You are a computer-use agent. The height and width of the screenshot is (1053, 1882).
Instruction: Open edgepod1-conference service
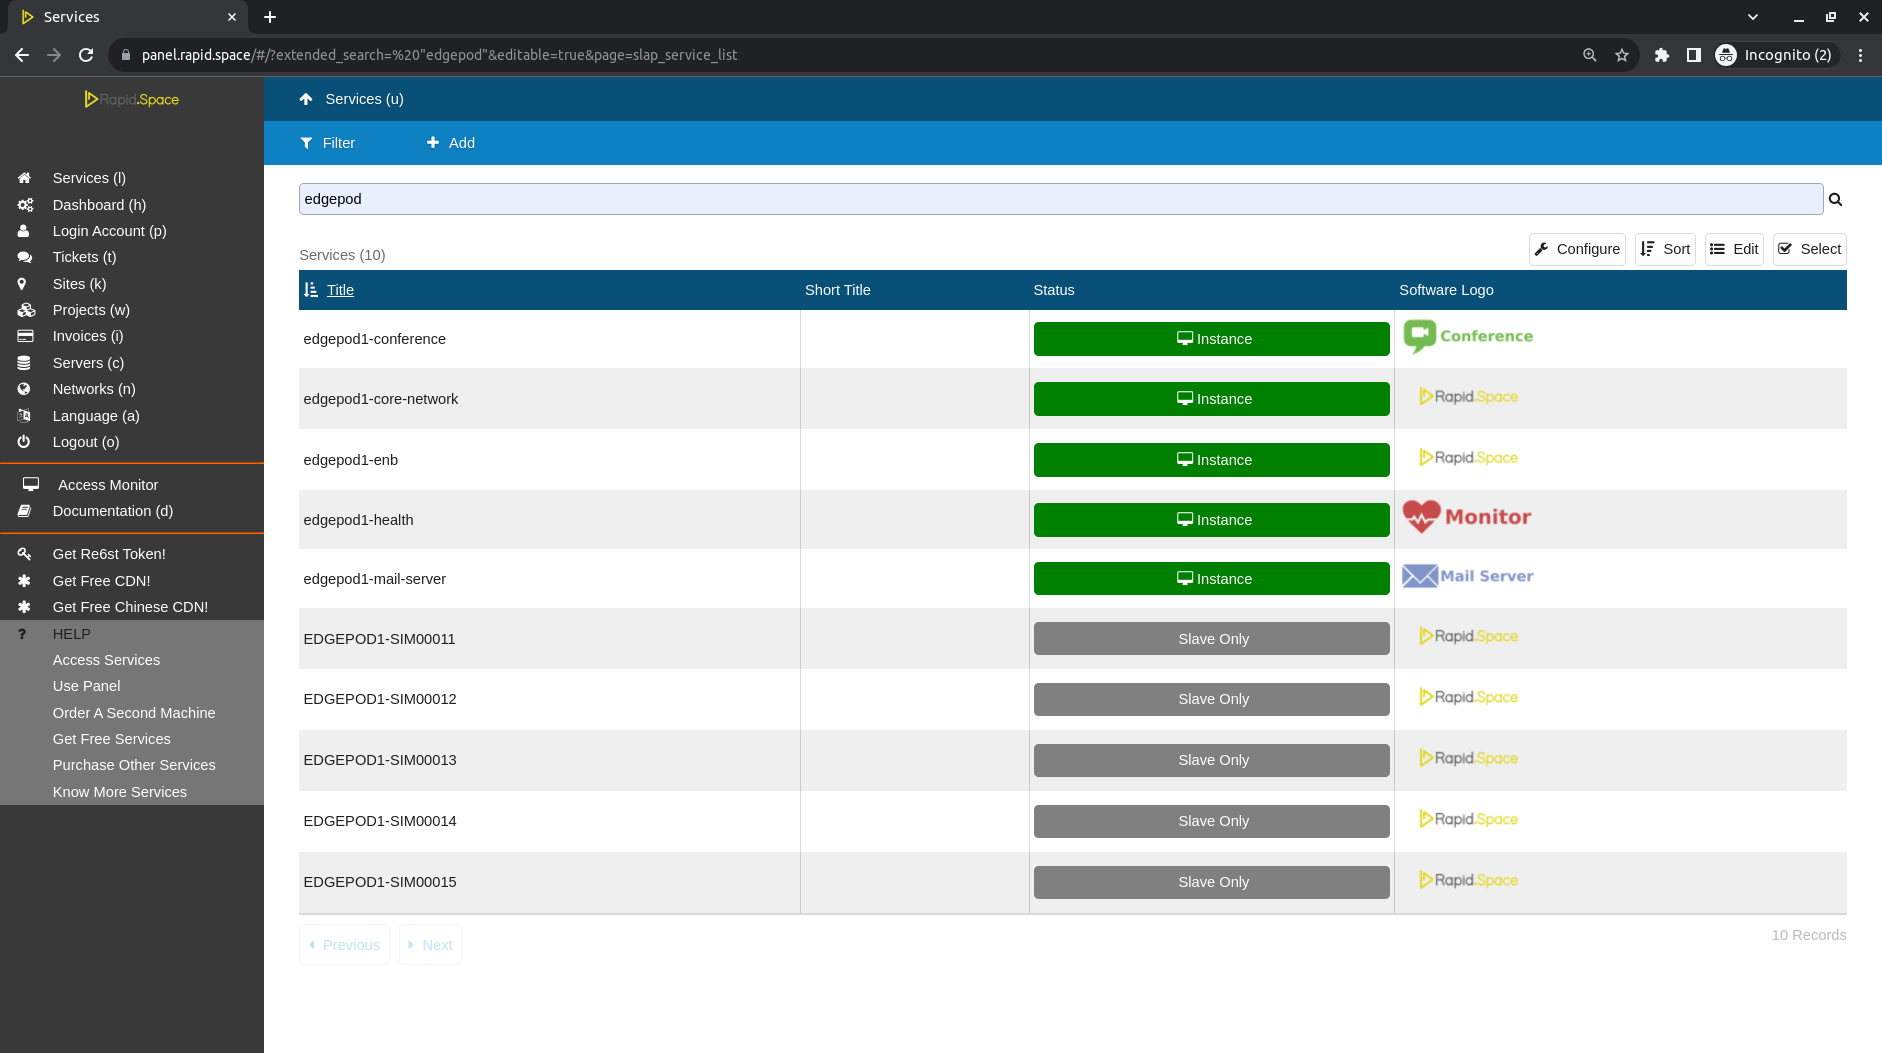[375, 339]
